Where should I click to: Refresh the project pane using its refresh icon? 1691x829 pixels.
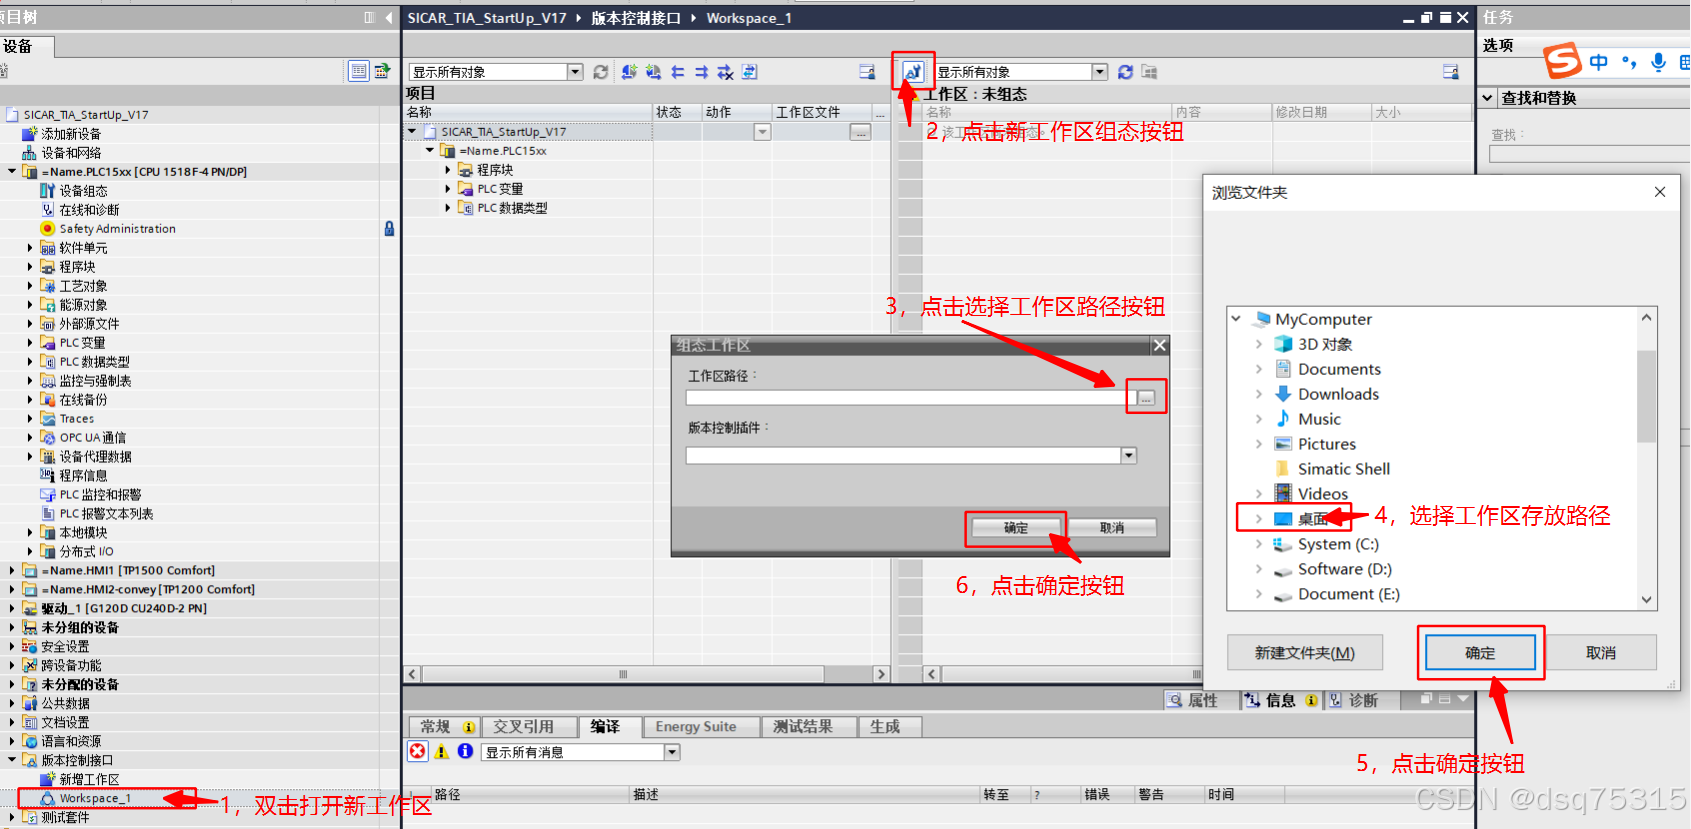600,72
